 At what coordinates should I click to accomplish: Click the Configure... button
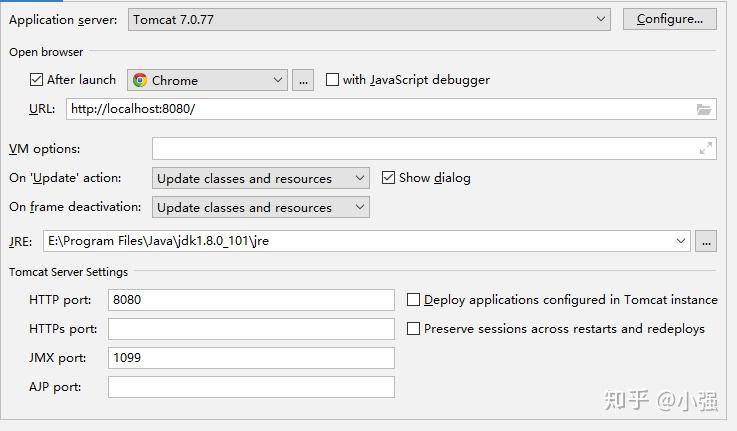tap(670, 19)
